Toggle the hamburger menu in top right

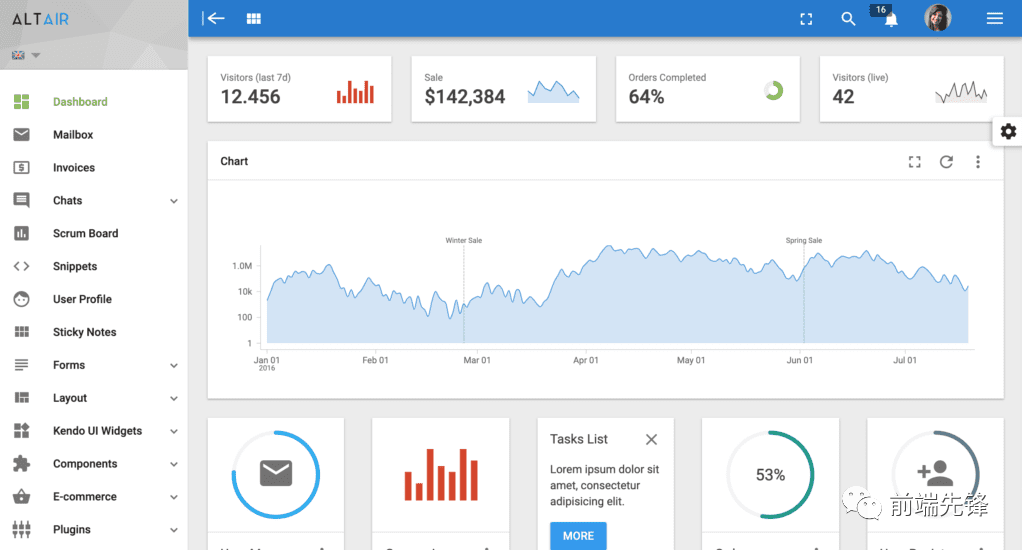click(994, 18)
